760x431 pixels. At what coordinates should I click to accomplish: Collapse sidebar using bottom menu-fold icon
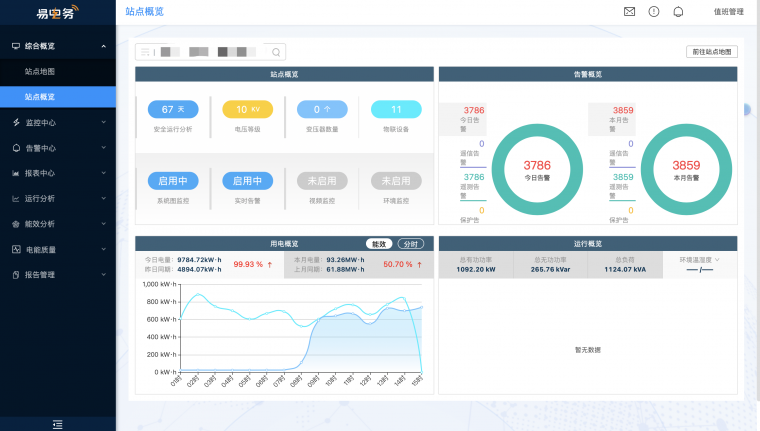(58, 424)
